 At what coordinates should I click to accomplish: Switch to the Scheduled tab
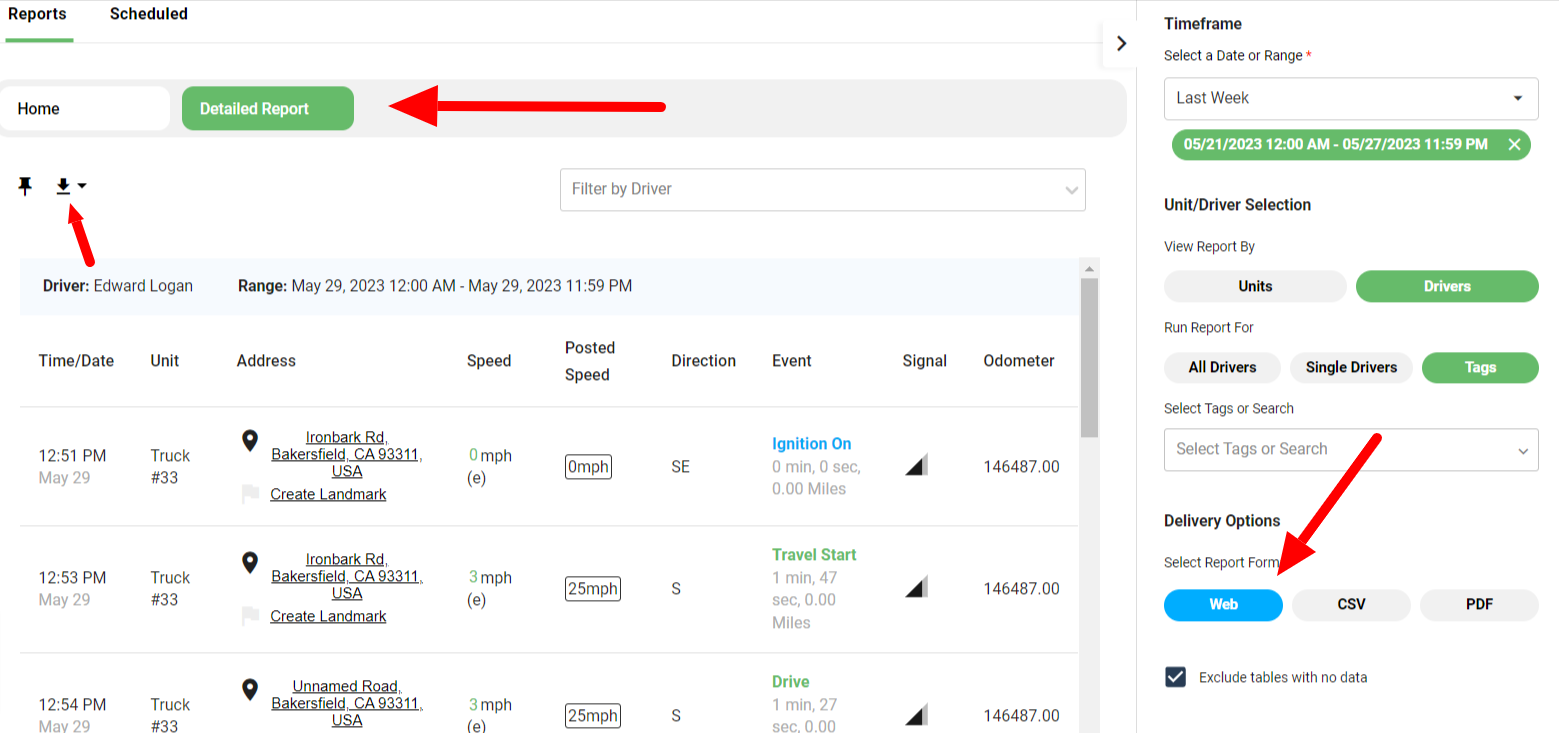point(148,14)
